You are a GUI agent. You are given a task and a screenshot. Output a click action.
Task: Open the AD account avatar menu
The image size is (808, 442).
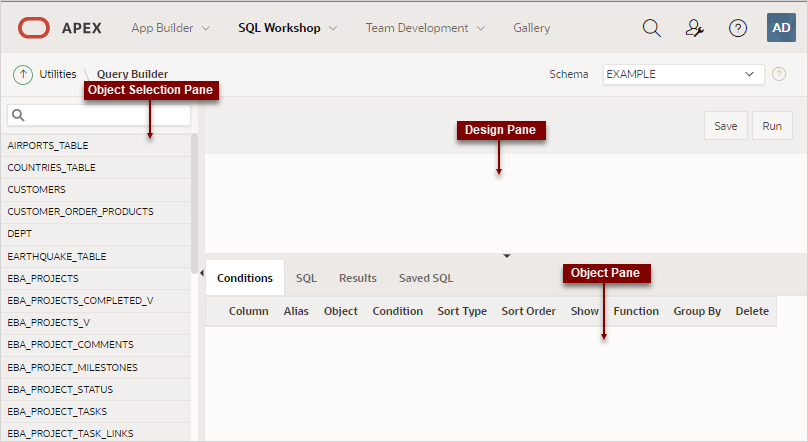point(781,28)
